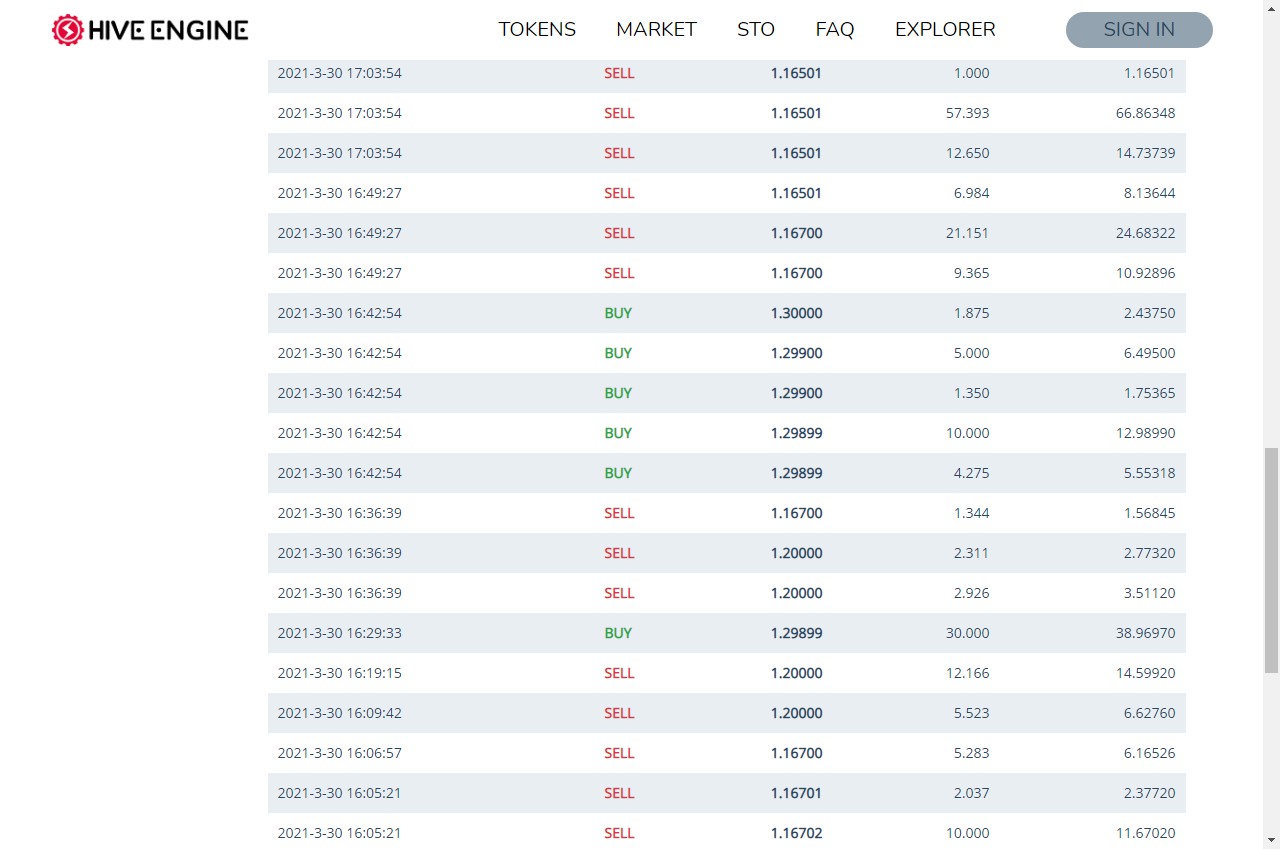Click the total 10.92896
Viewport: 1280px width, 849px height.
coord(1145,273)
